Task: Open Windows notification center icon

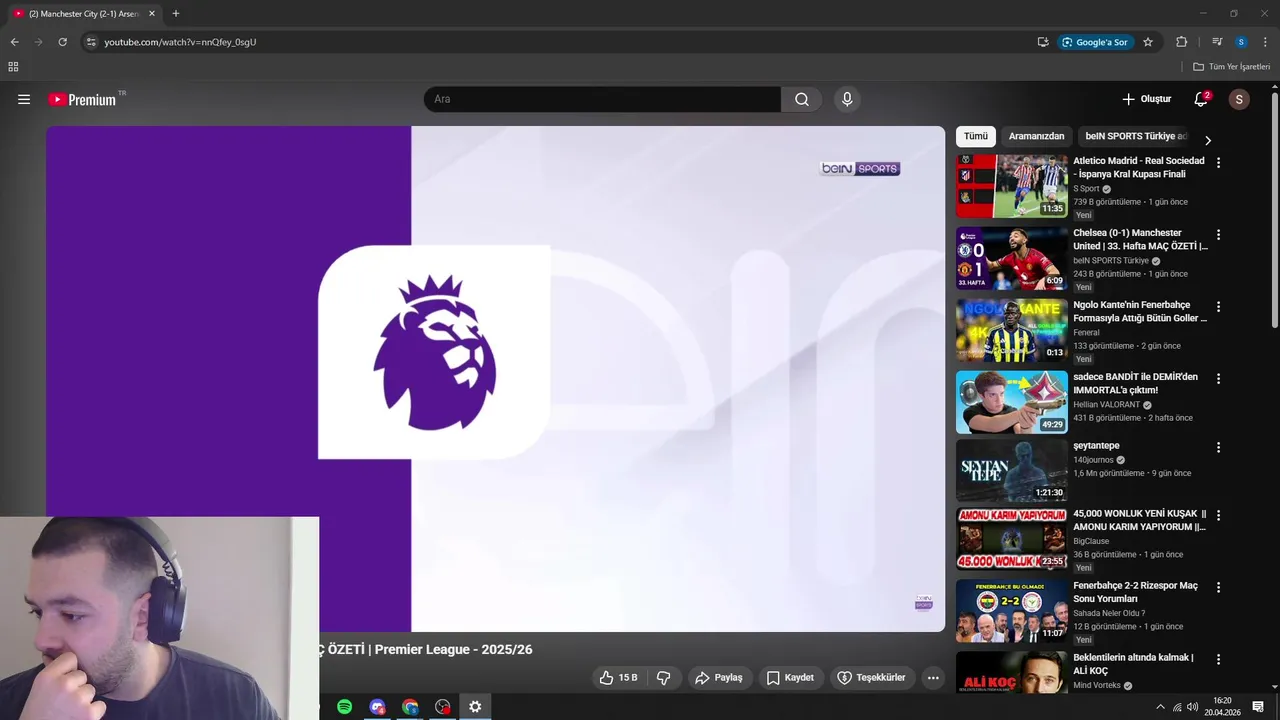Action: [1258, 707]
